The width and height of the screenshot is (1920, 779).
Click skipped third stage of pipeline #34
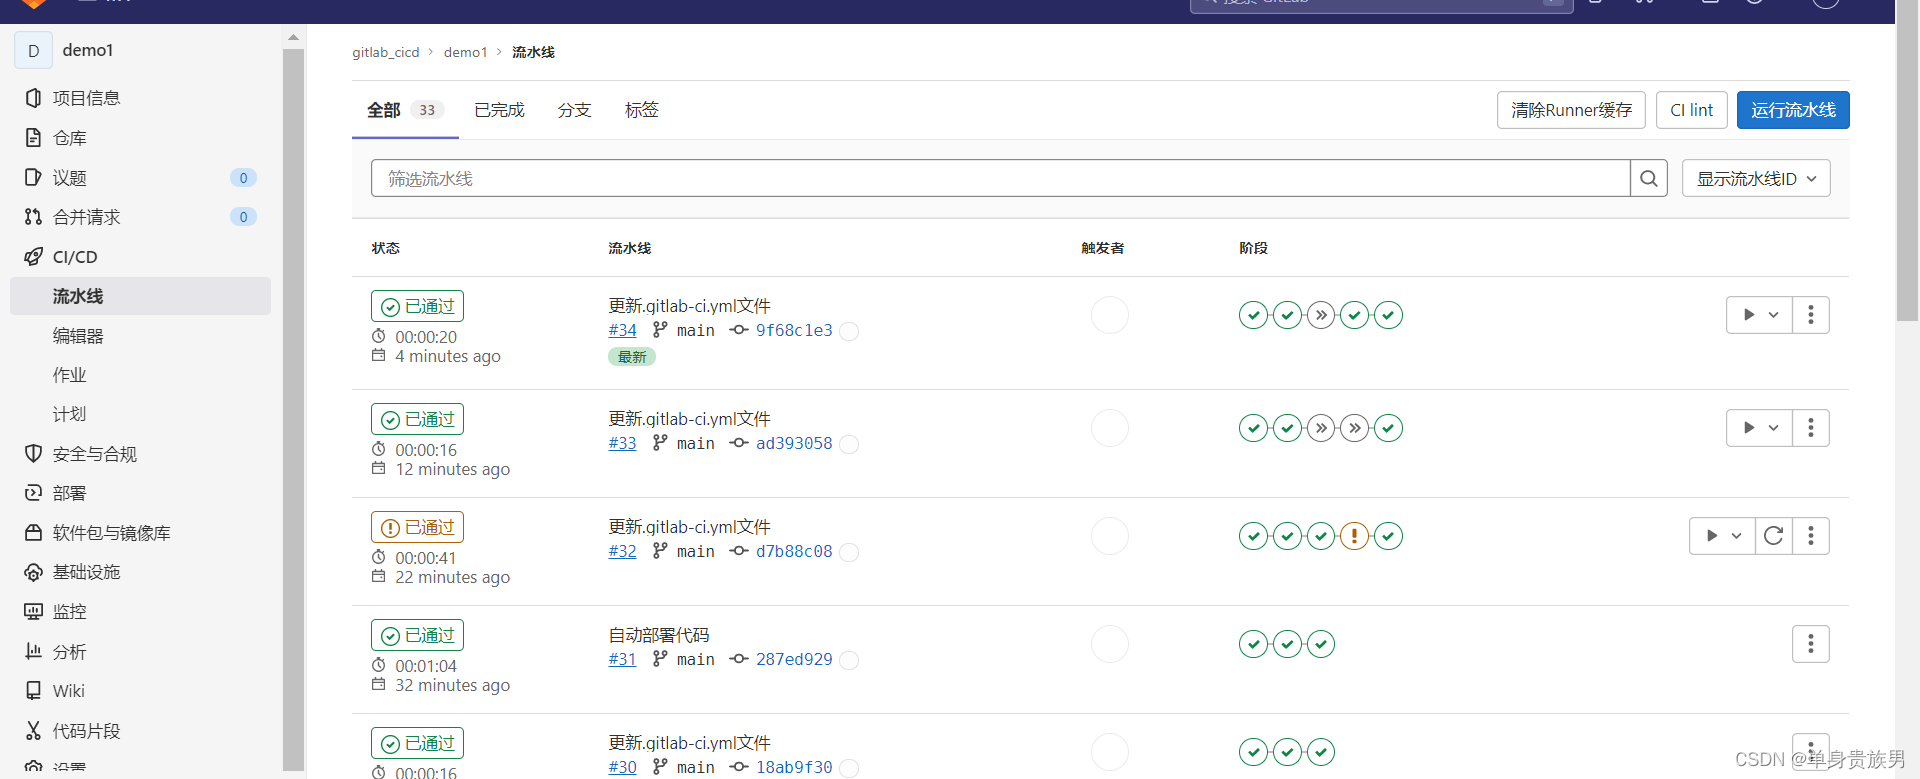pyautogui.click(x=1321, y=315)
